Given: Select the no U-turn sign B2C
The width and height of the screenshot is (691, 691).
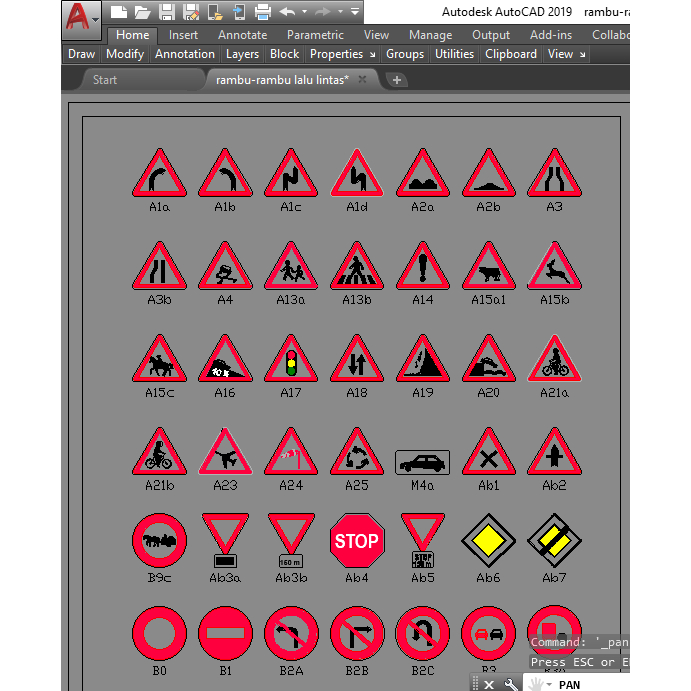Looking at the screenshot, I should click(423, 633).
